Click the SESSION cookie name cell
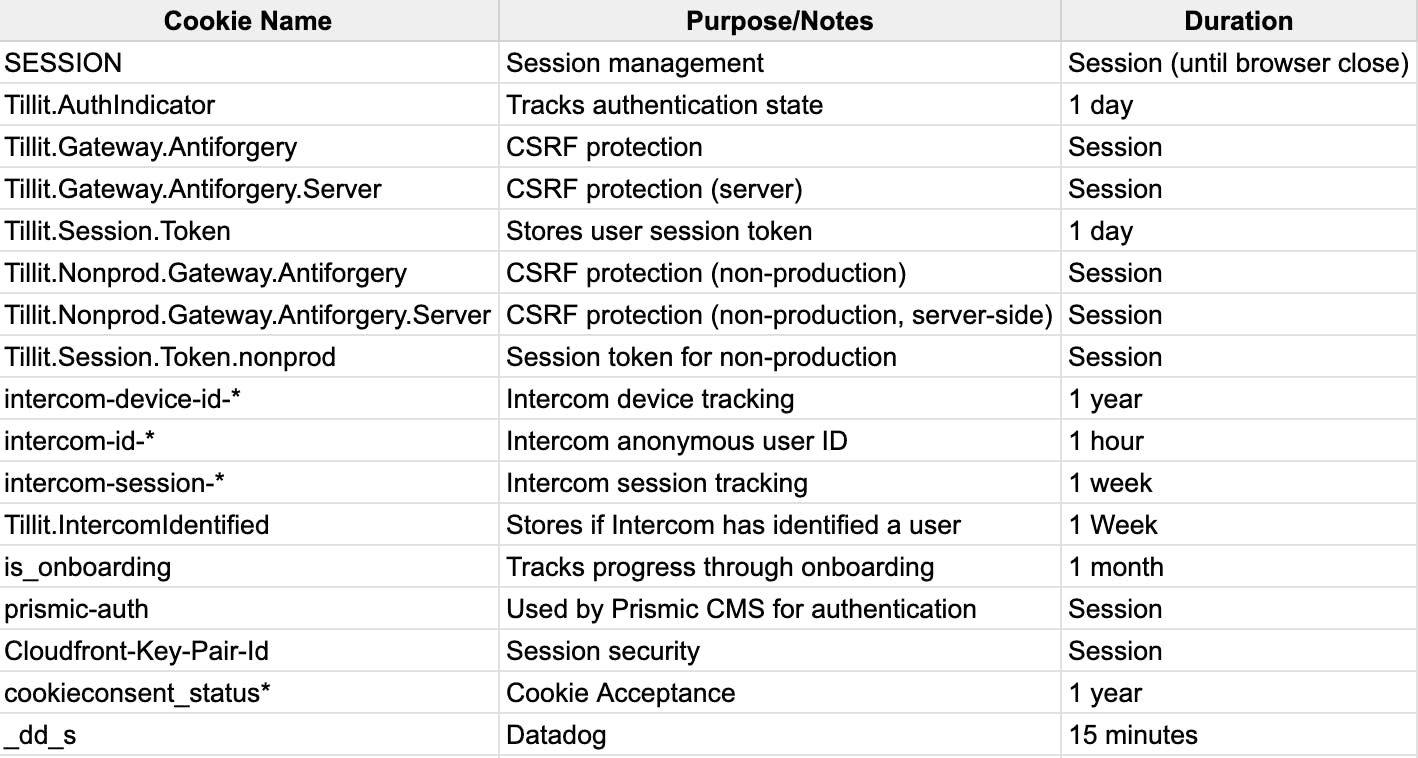The image size is (1418, 758). (x=249, y=63)
